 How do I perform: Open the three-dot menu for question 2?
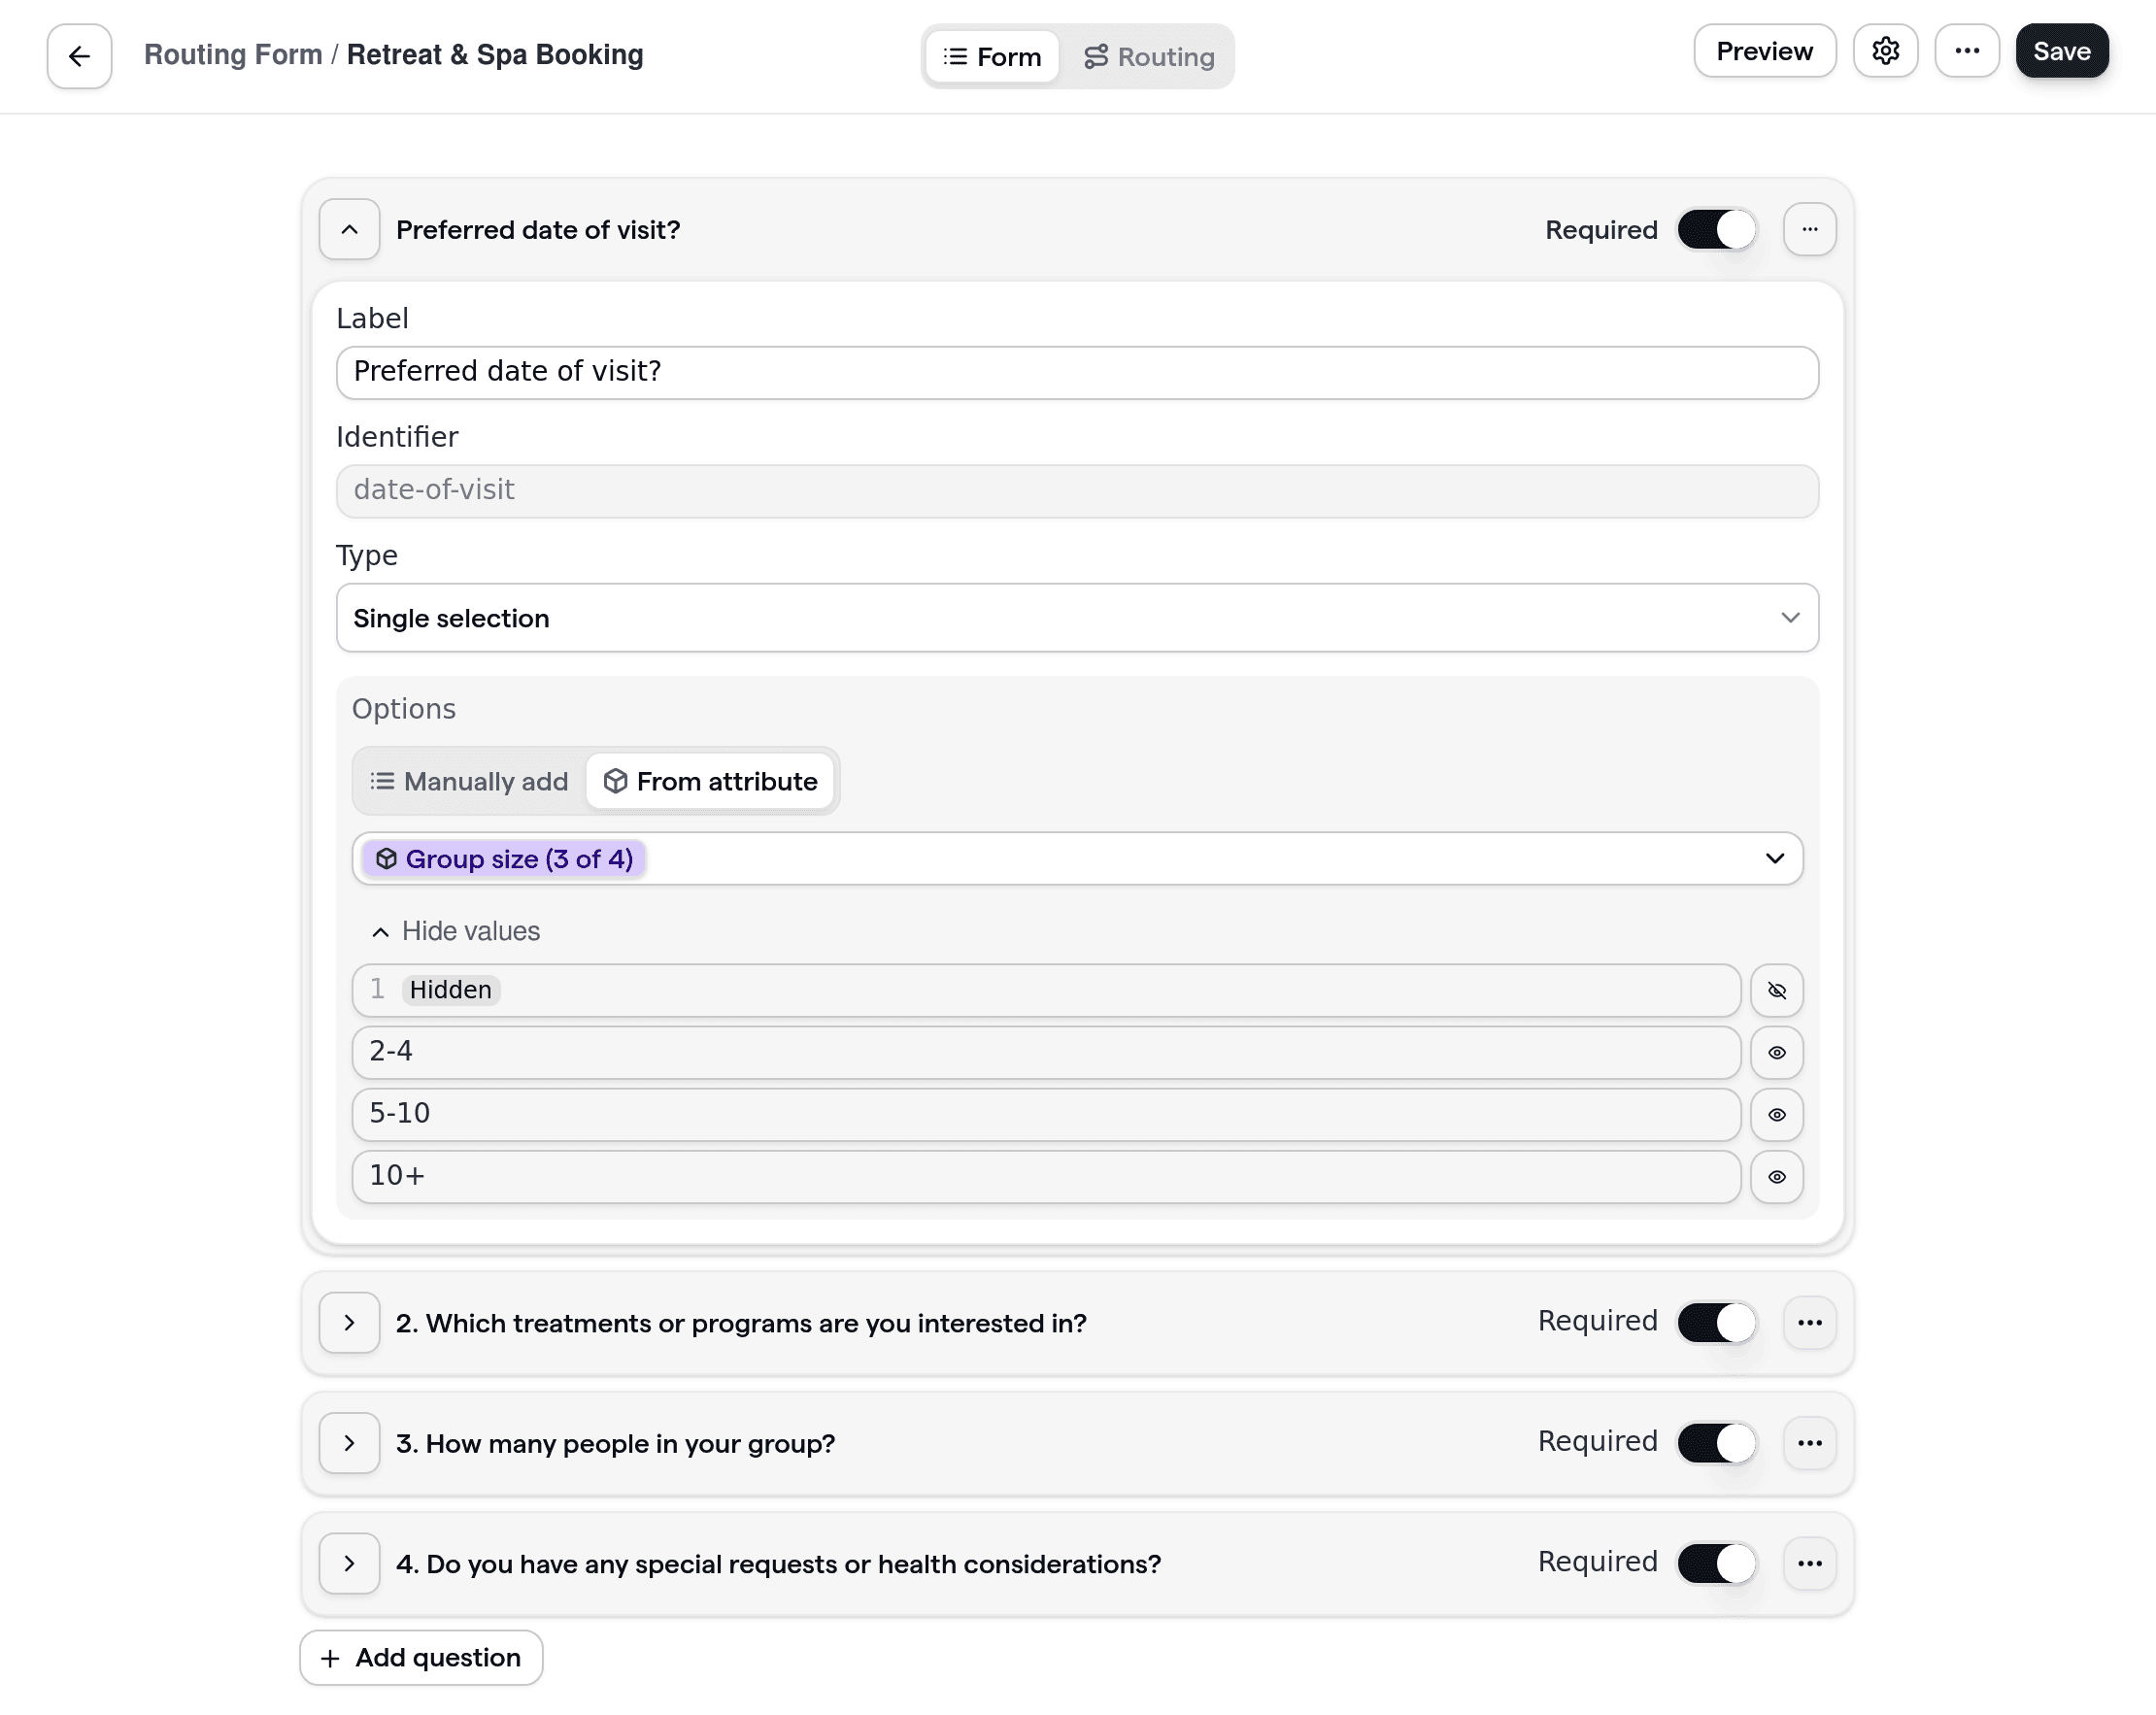tap(1810, 1322)
